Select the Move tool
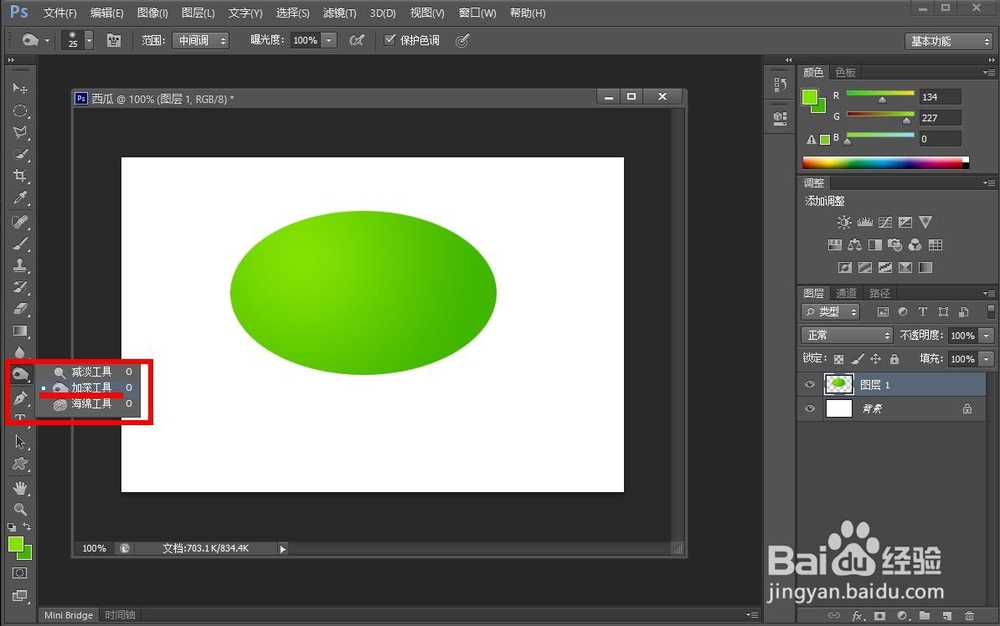The height and width of the screenshot is (626, 1000). tap(20, 88)
